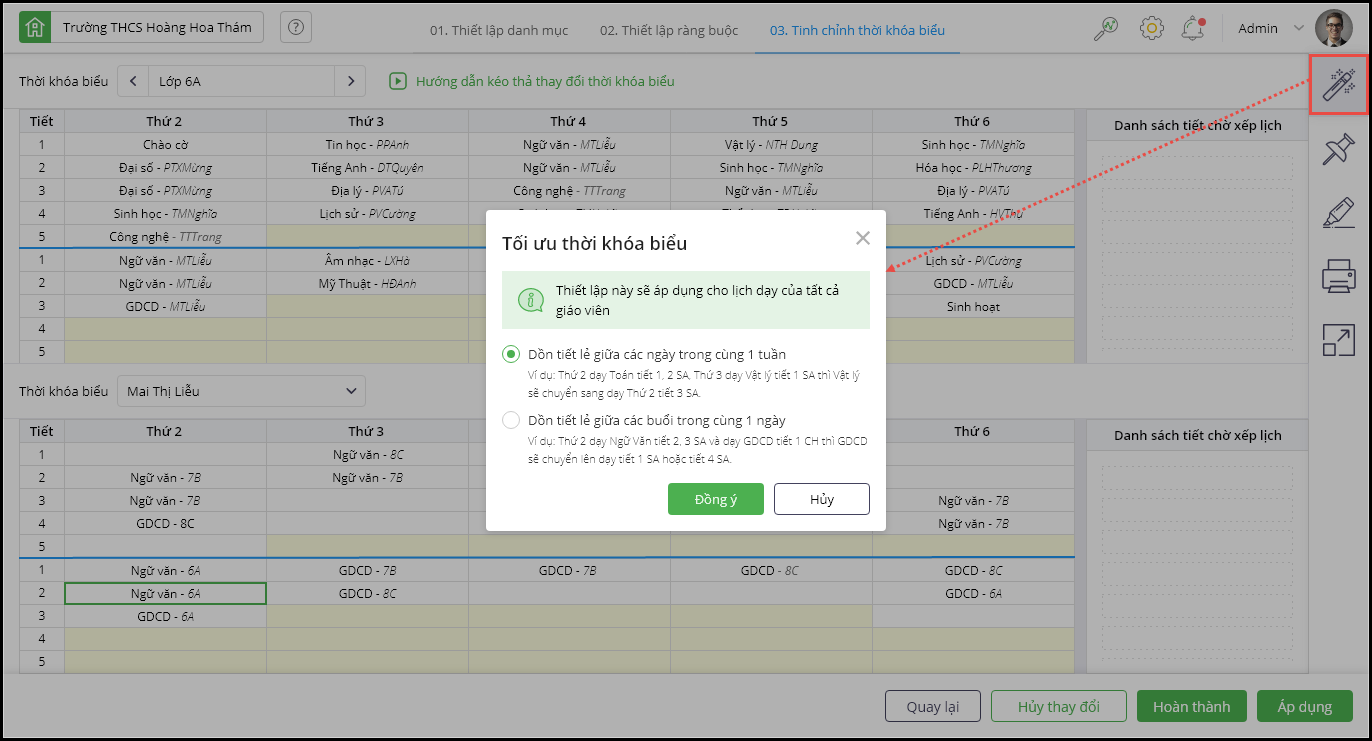Click the green home icon
The image size is (1372, 741).
coord(35,28)
